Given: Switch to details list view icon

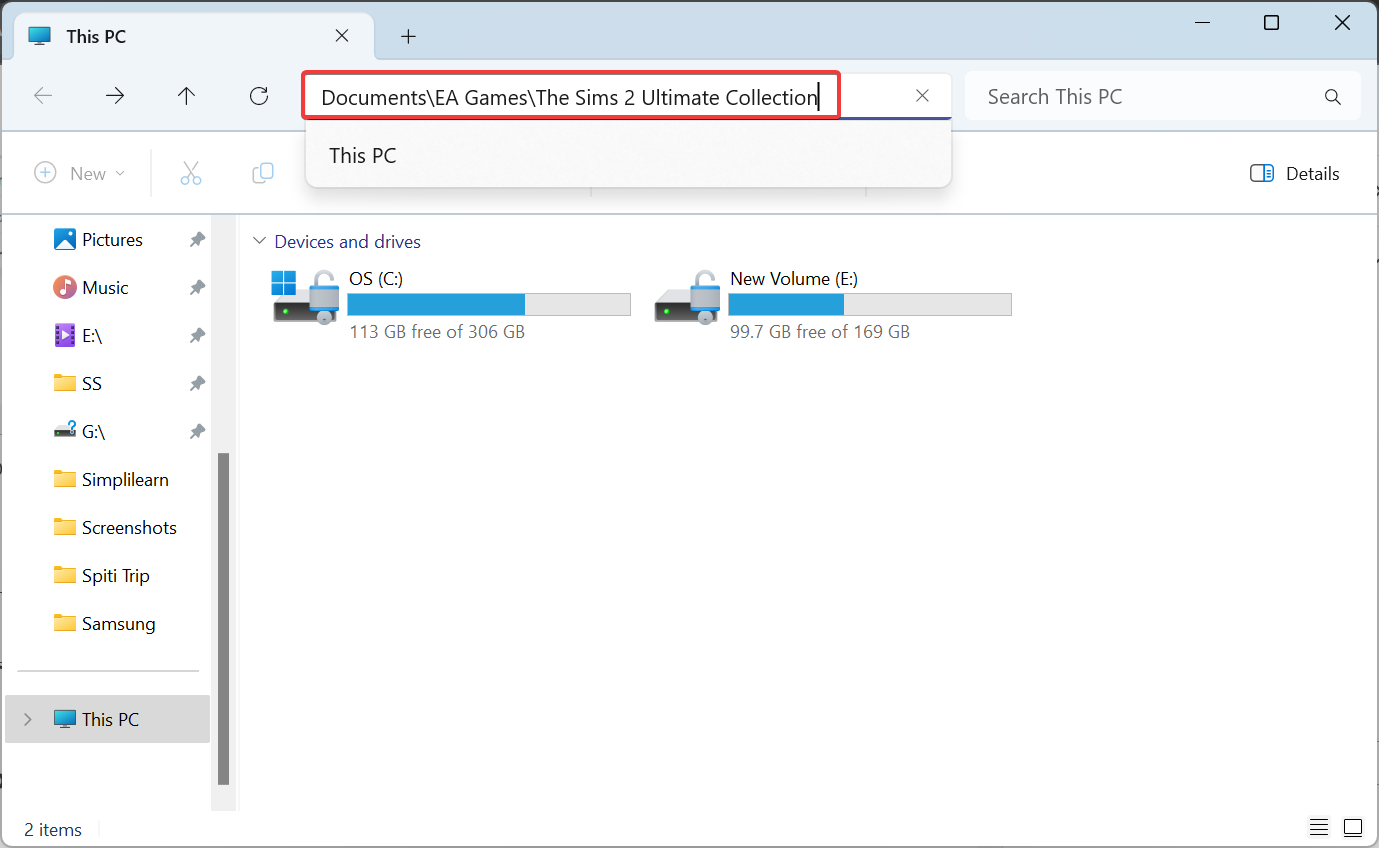Looking at the screenshot, I should pos(1319,827).
